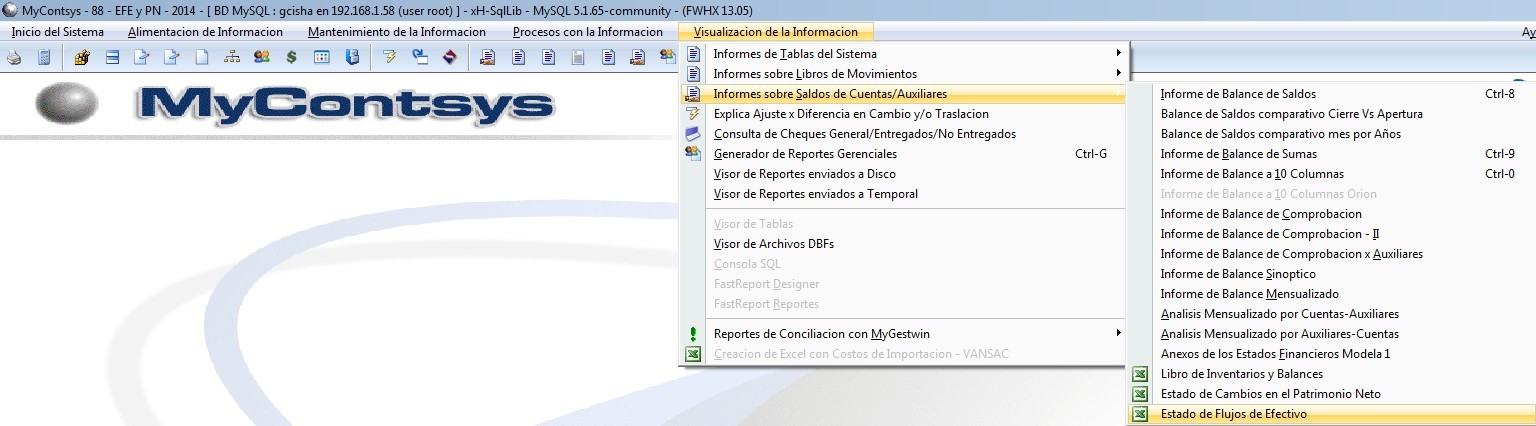Choose Balance de Saldos comparativo Cierre Vs Apertura
The height and width of the screenshot is (426, 1536).
click(1332, 114)
